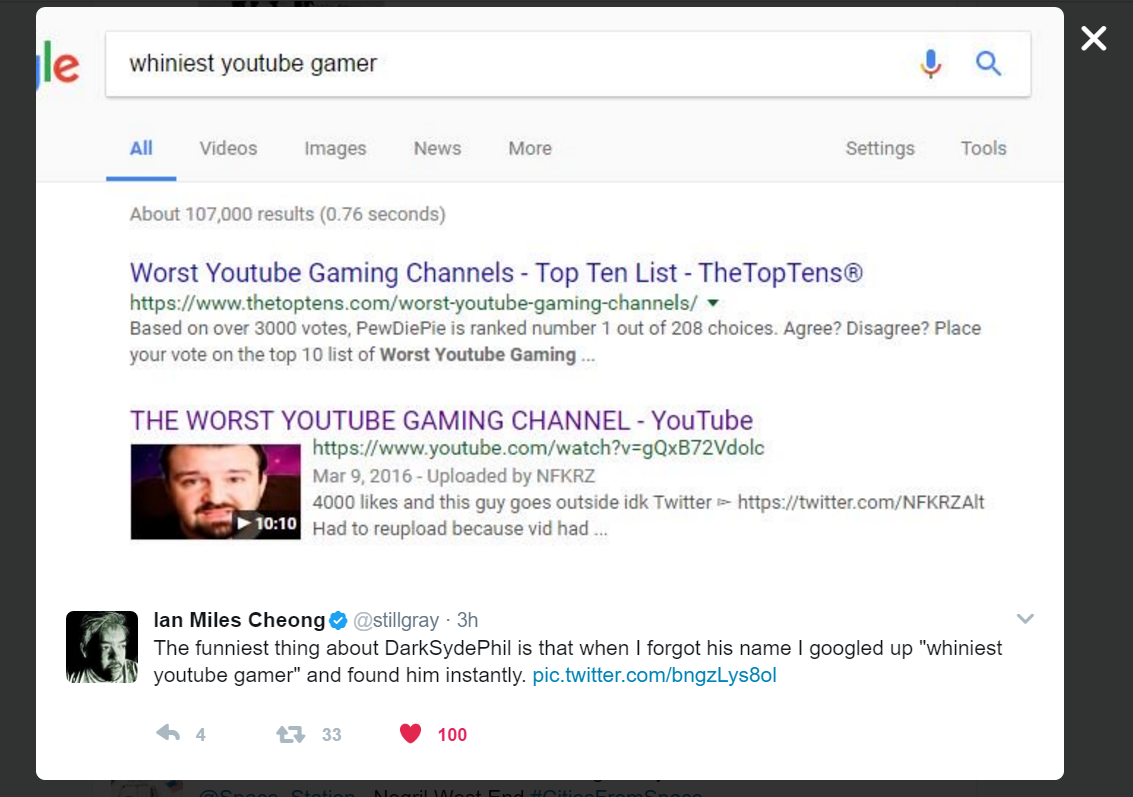Screen dimensions: 1133x797
Task: Click 'About 107,000 results (0.76 seconds)' text
Action: pos(288,214)
